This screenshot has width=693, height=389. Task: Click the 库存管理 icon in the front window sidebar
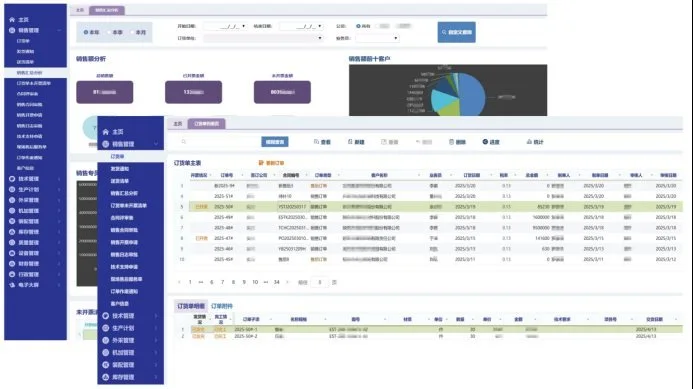tap(106, 377)
